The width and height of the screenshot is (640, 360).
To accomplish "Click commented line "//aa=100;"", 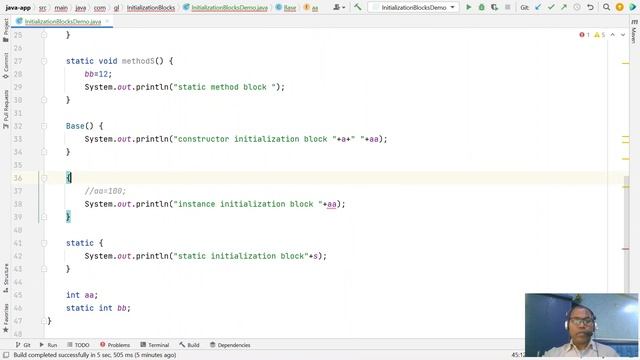I will coord(105,191).
